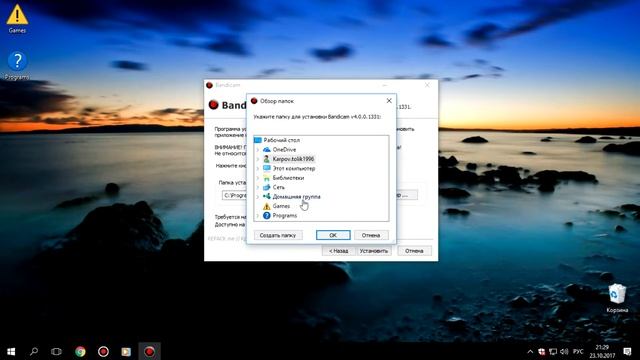Viewport: 640px width, 360px height.
Task: Expand the Сеть tree node
Action: (x=258, y=187)
